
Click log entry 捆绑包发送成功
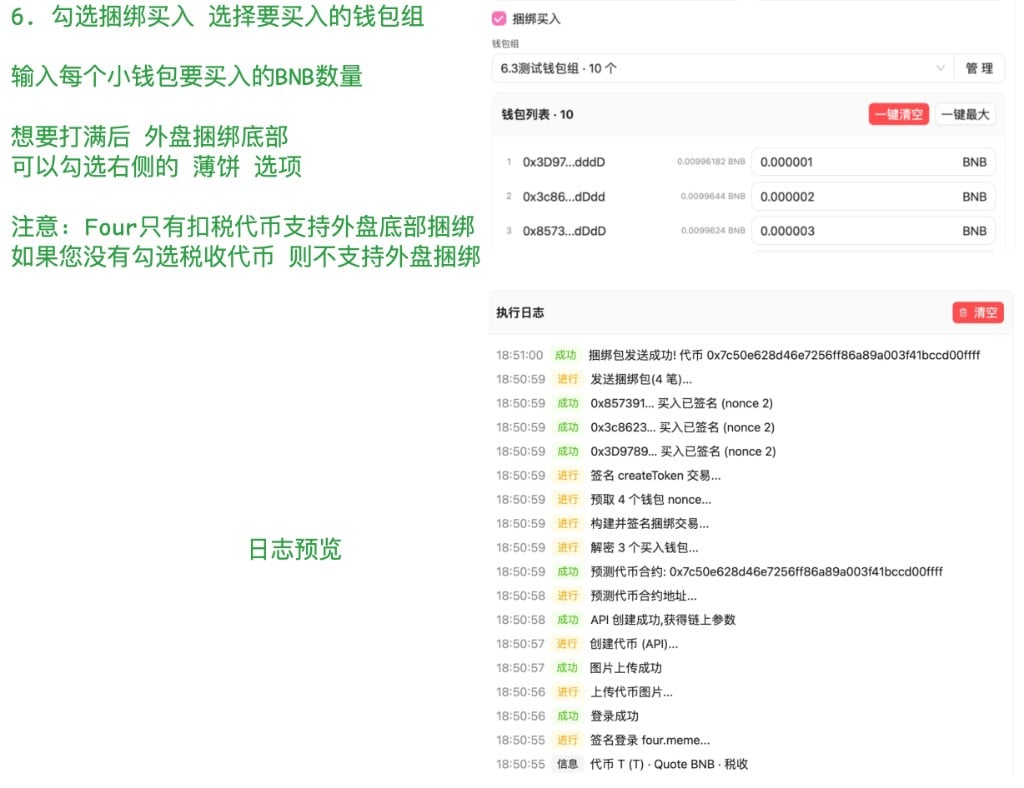tap(784, 355)
